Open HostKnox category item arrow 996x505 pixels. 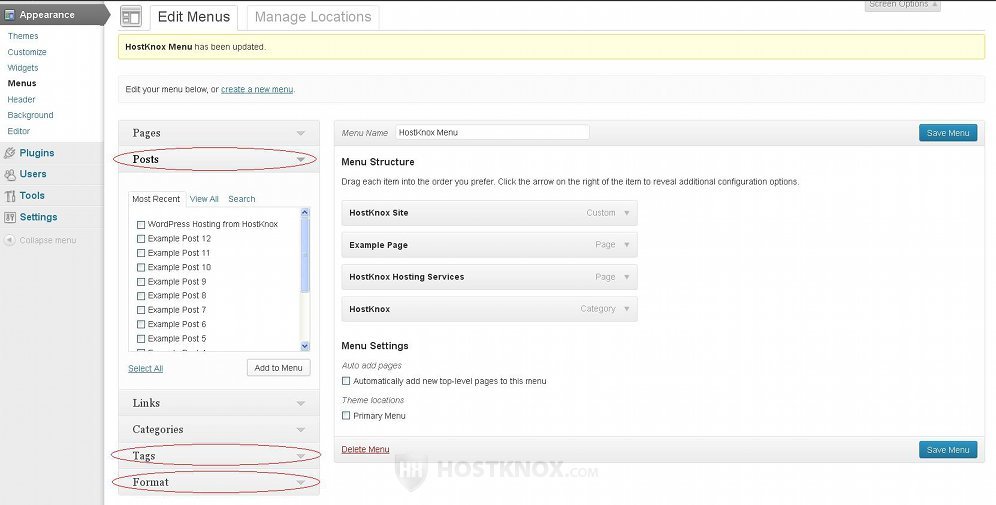click(x=626, y=309)
